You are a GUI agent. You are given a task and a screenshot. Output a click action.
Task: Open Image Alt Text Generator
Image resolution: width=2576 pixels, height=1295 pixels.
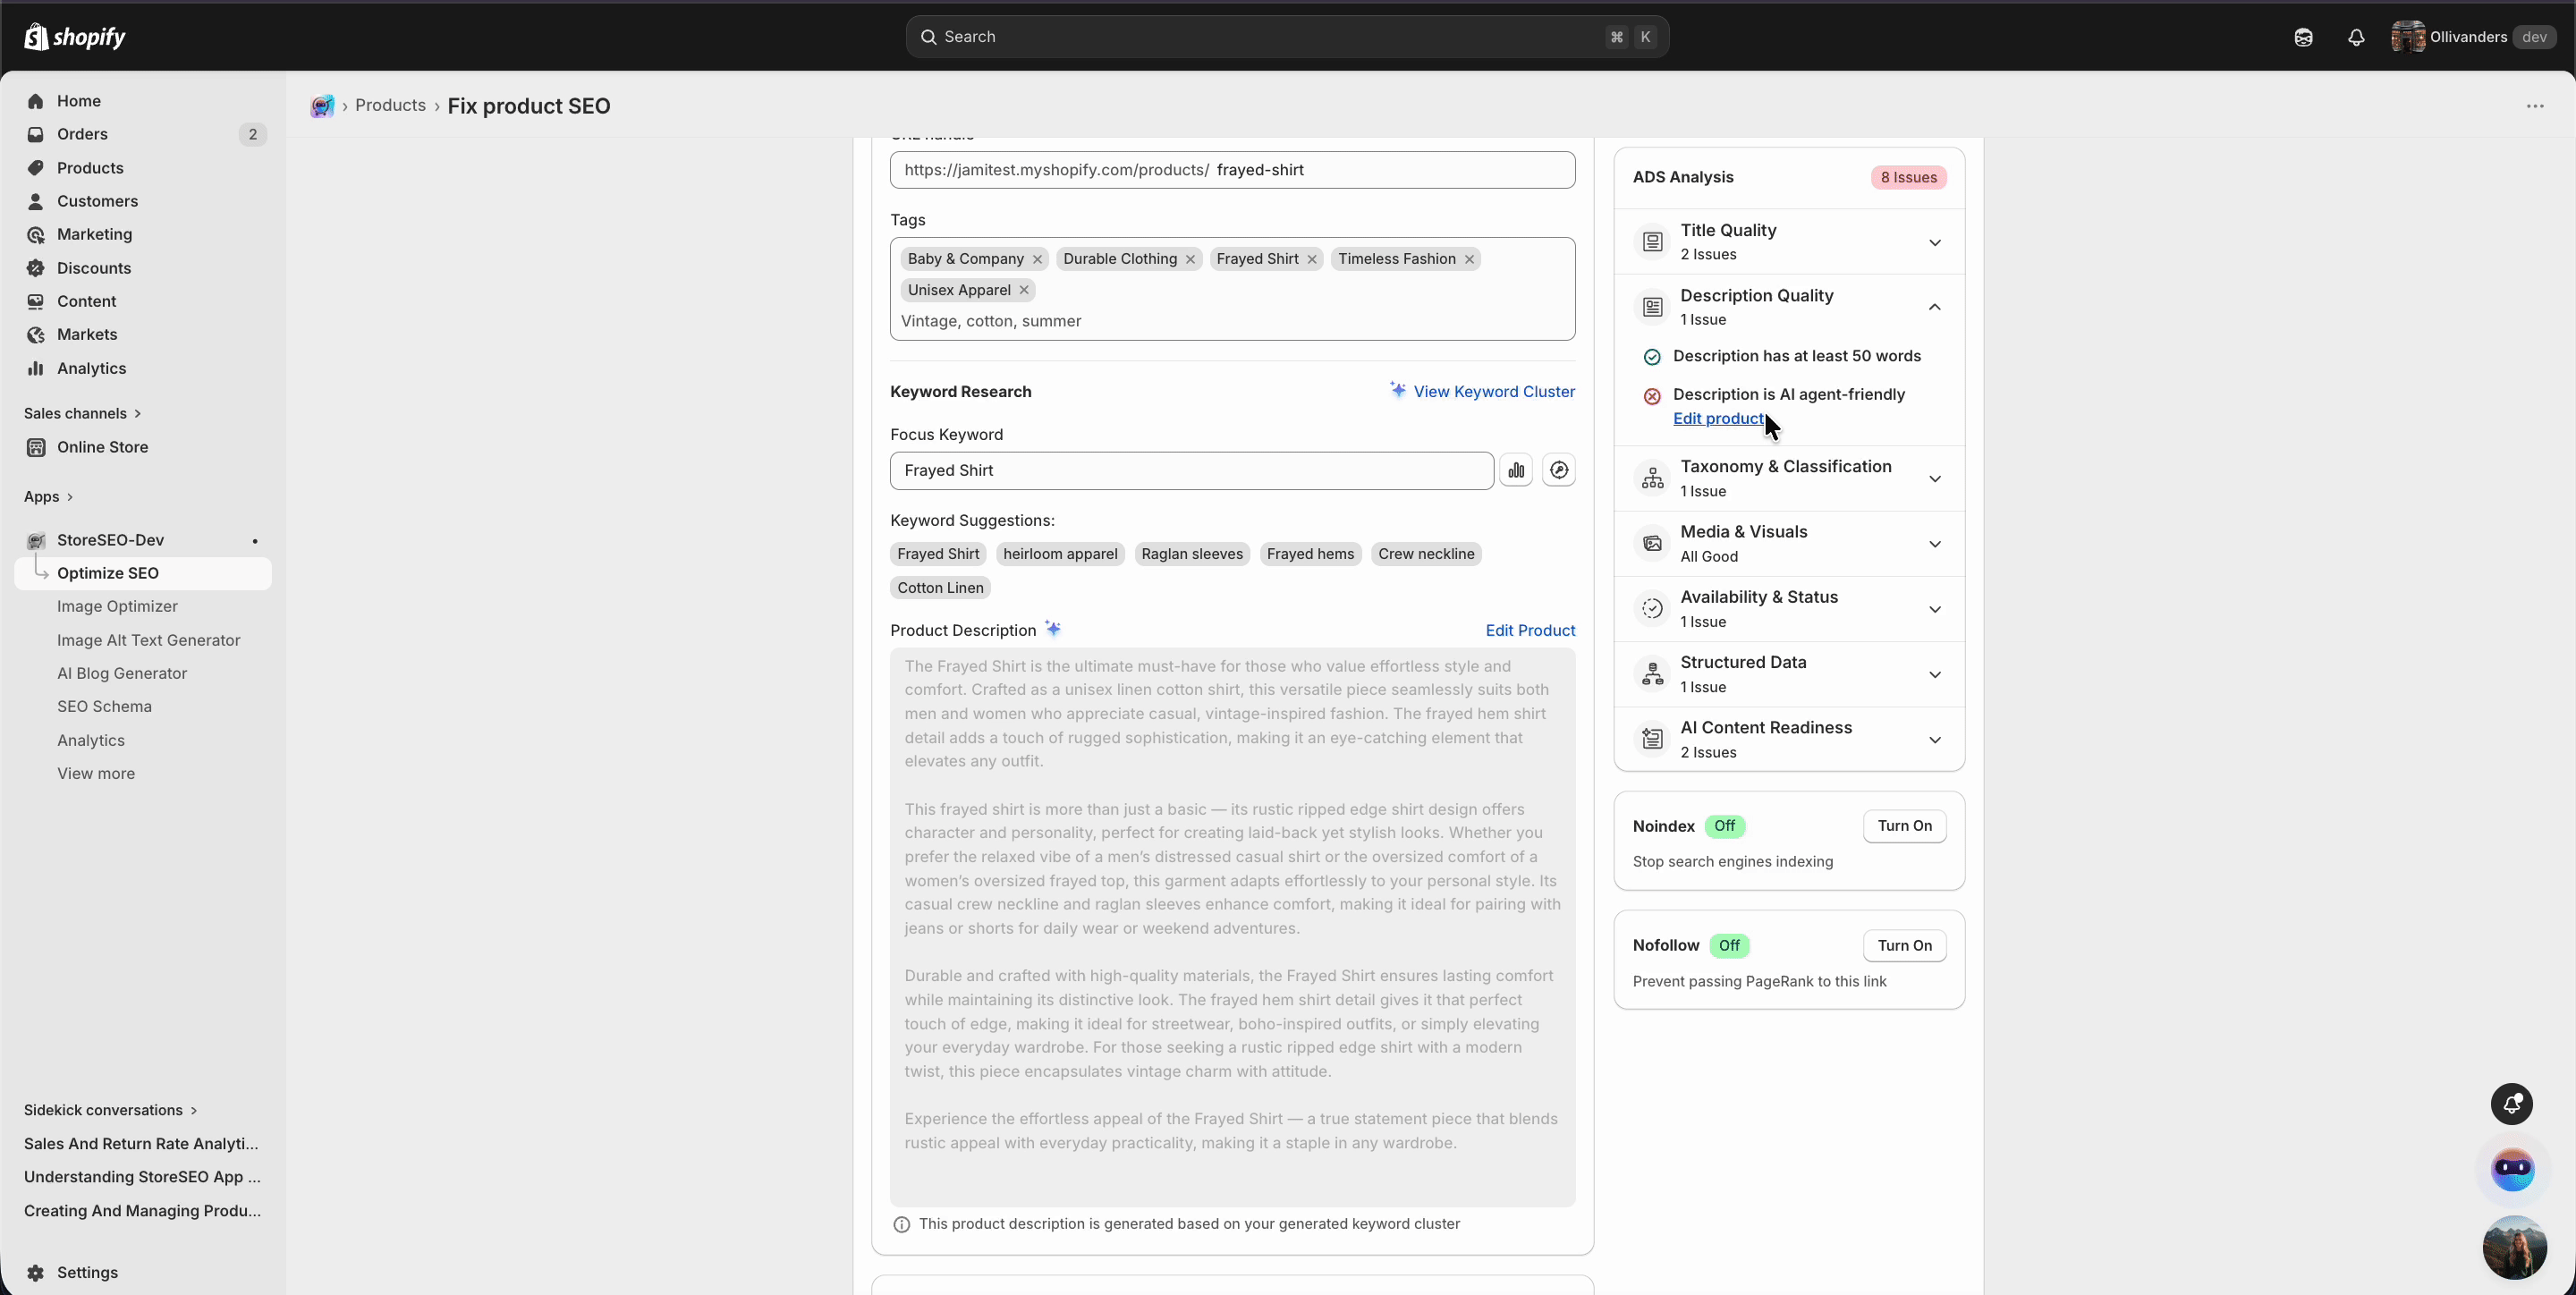point(148,640)
